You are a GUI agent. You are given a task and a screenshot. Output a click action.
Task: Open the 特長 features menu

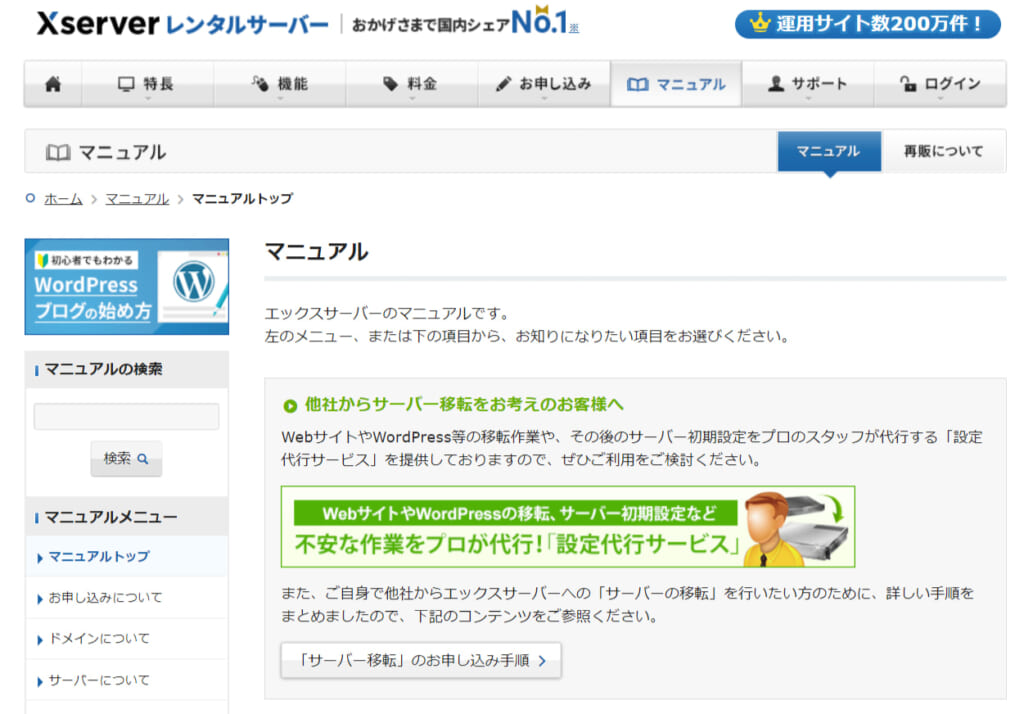click(x=147, y=84)
